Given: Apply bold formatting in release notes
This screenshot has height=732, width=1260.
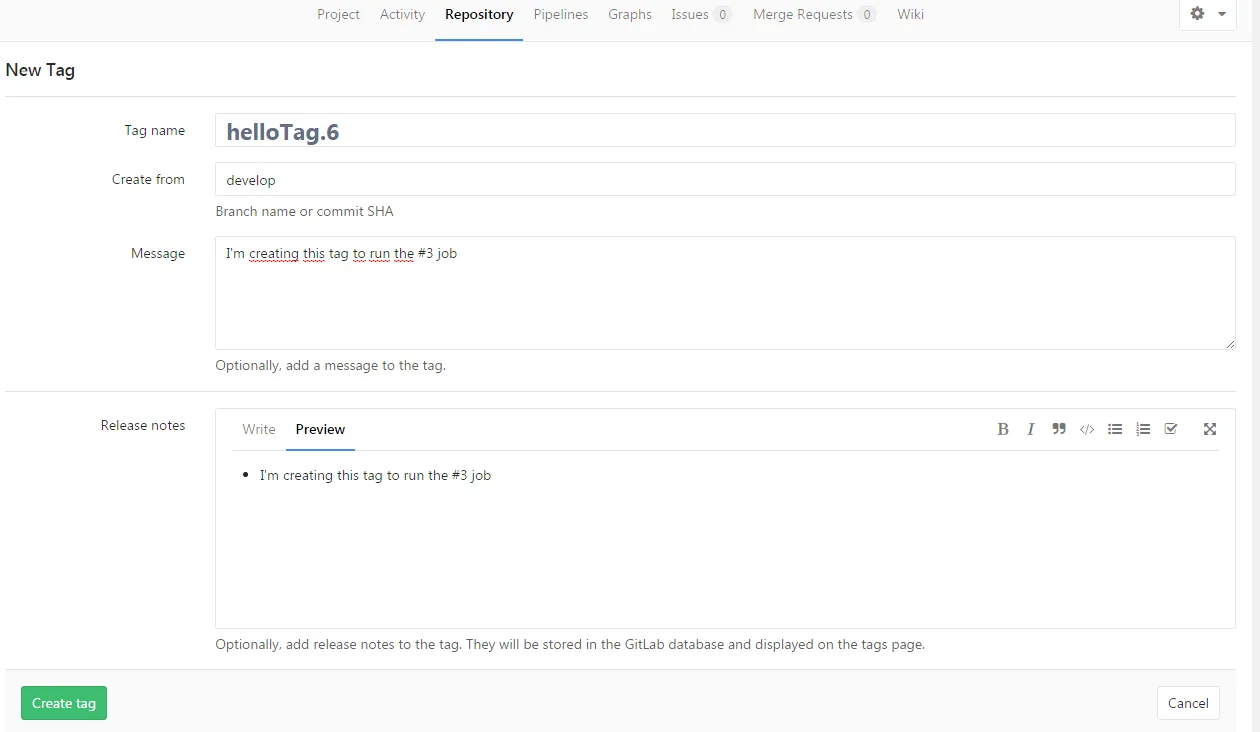Looking at the screenshot, I should coord(1002,429).
